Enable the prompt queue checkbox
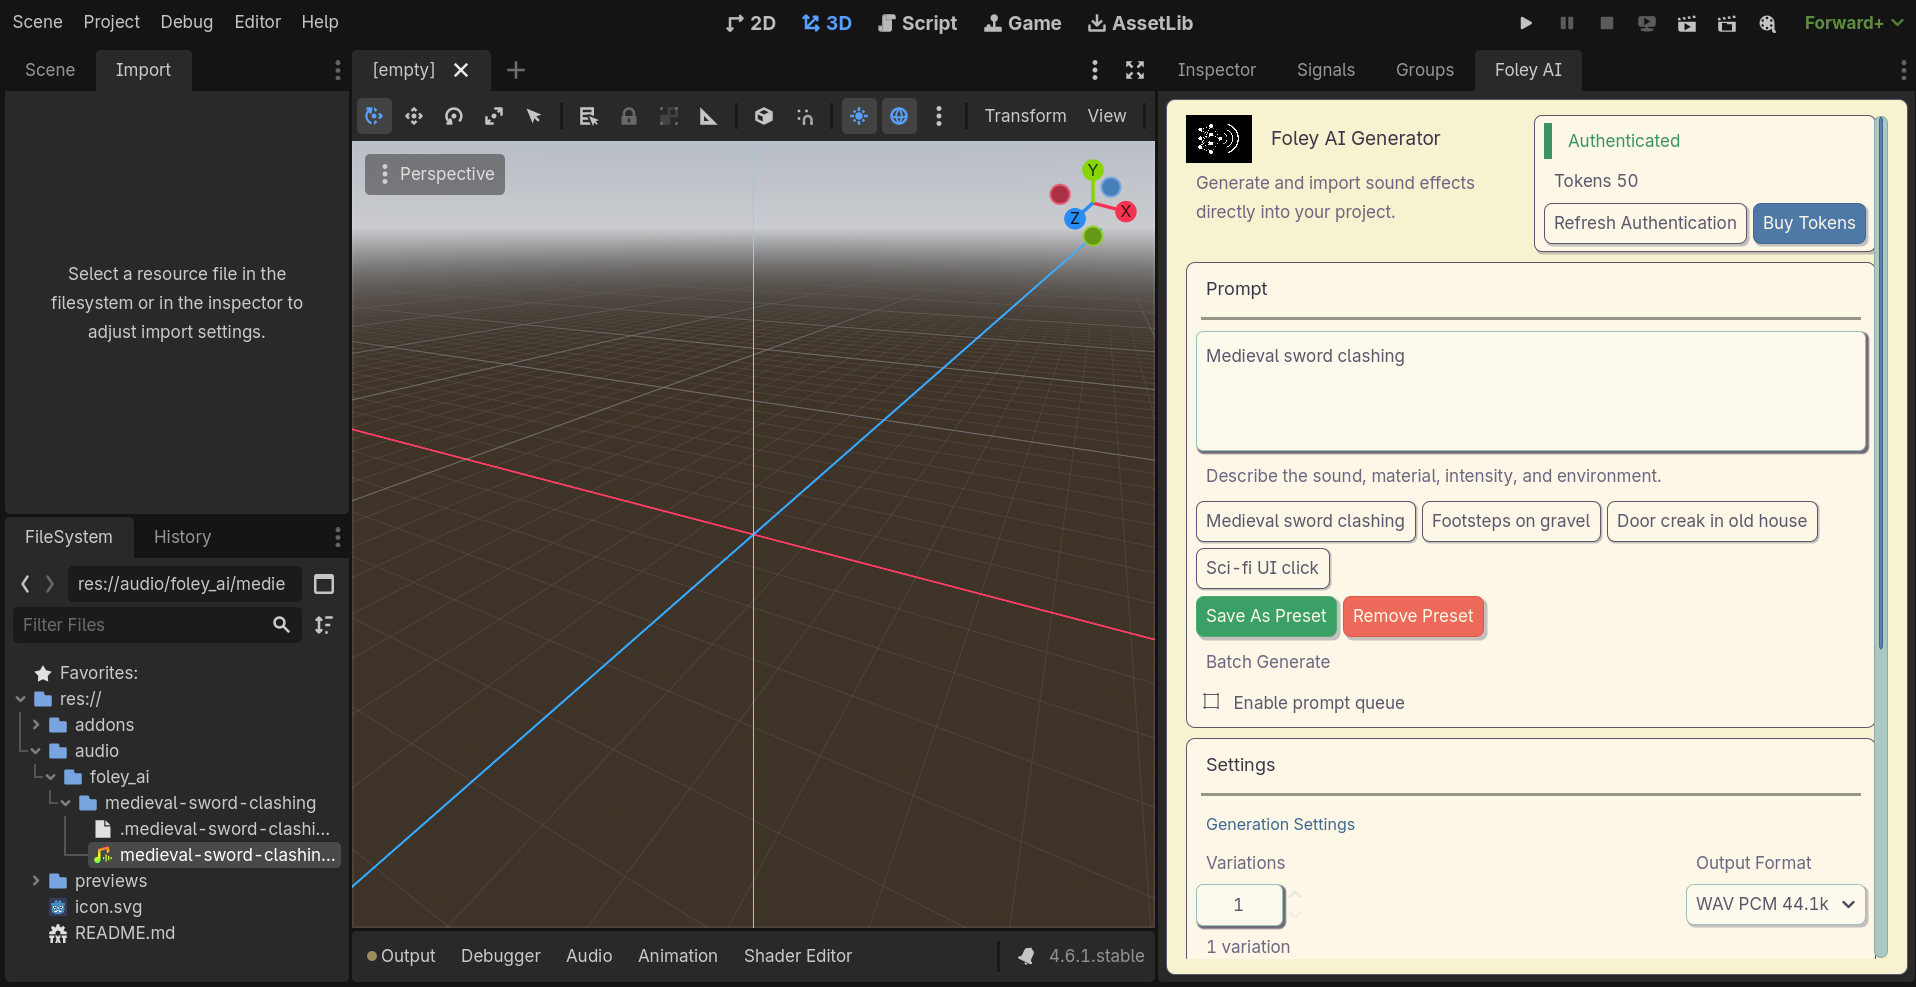Image resolution: width=1916 pixels, height=987 pixels. tap(1211, 702)
